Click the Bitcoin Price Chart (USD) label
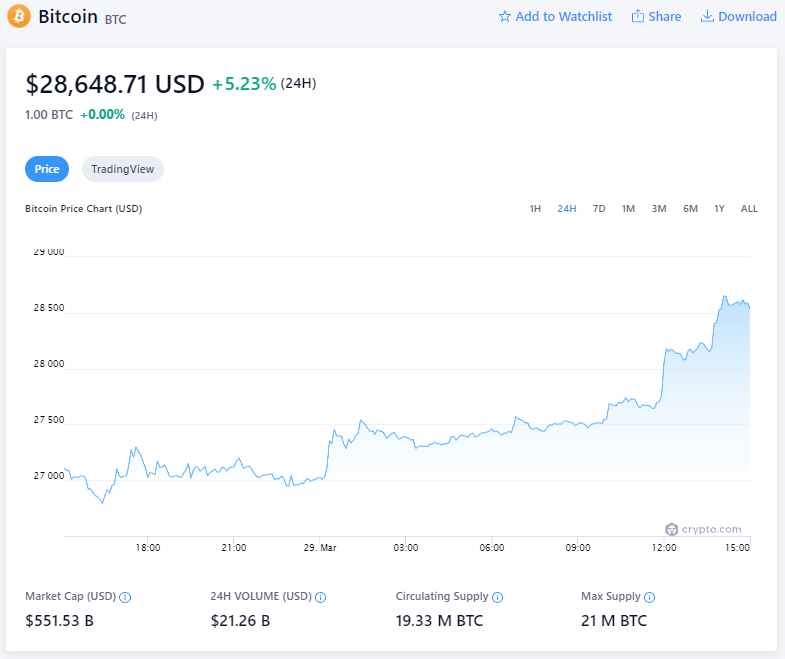This screenshot has width=785, height=659. [x=84, y=209]
